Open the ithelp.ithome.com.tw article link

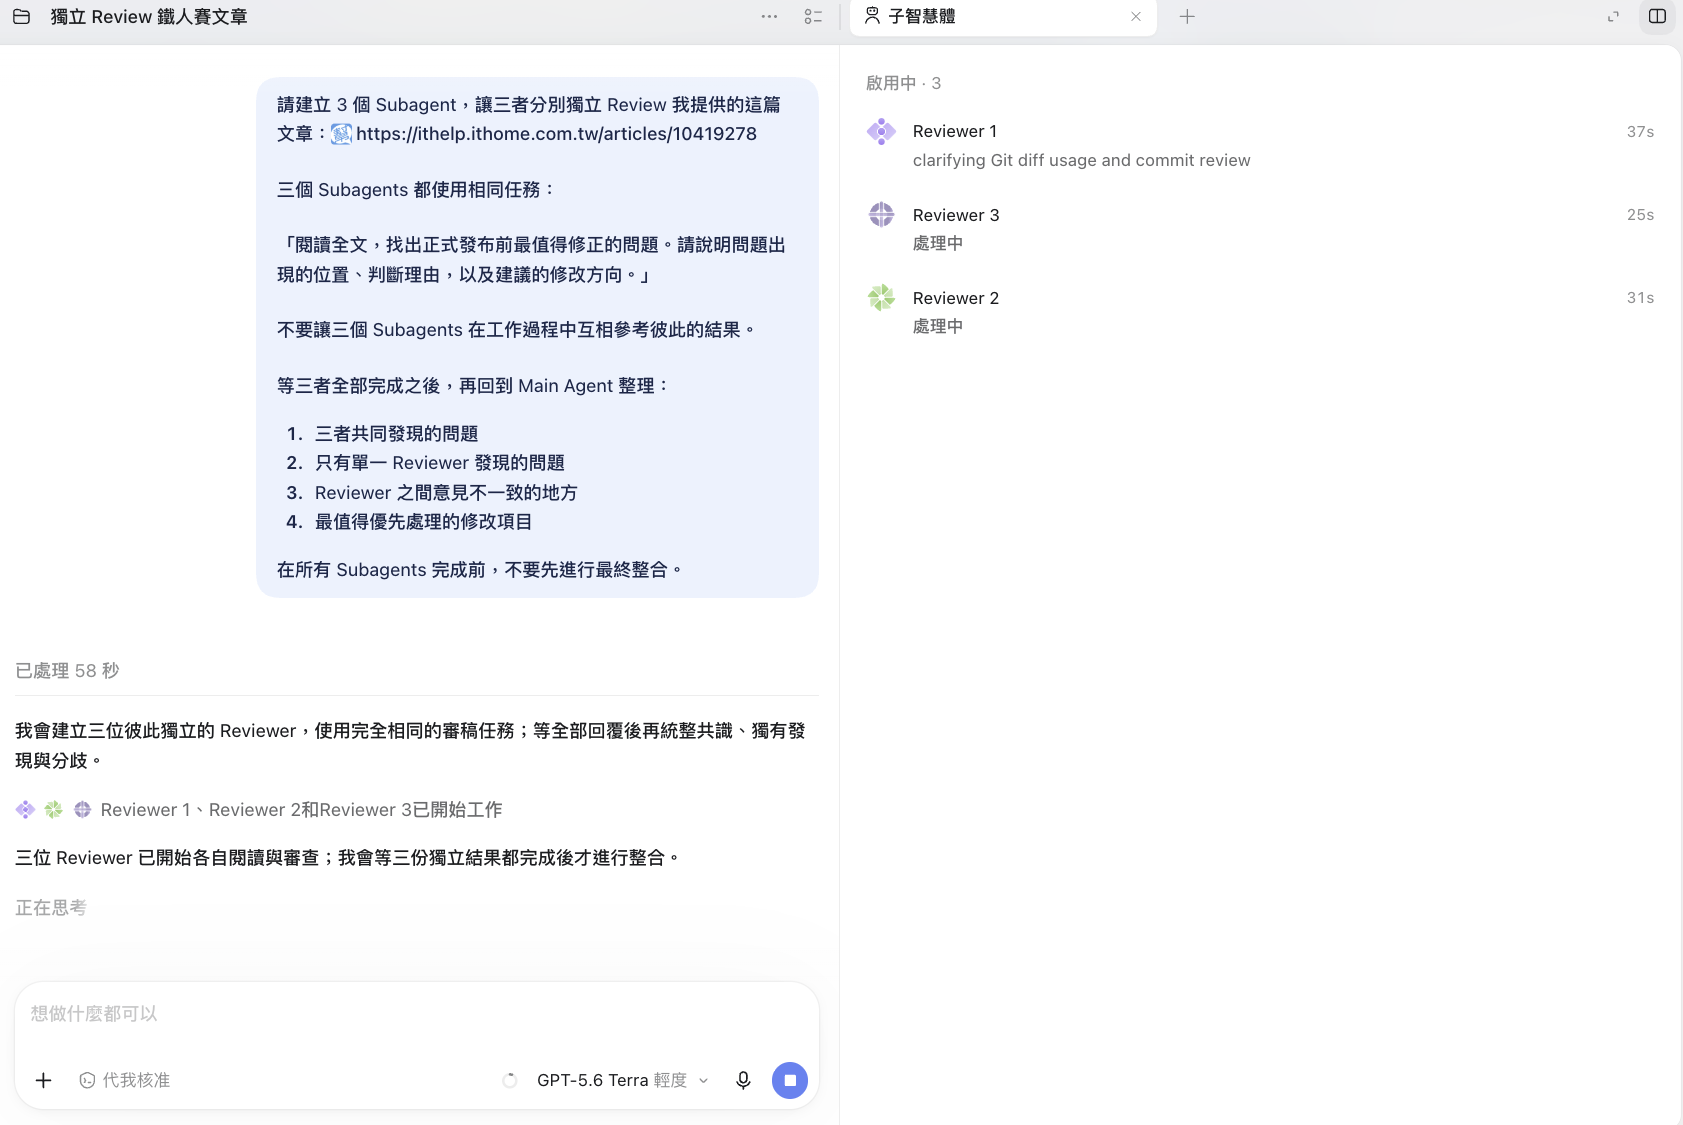point(556,134)
